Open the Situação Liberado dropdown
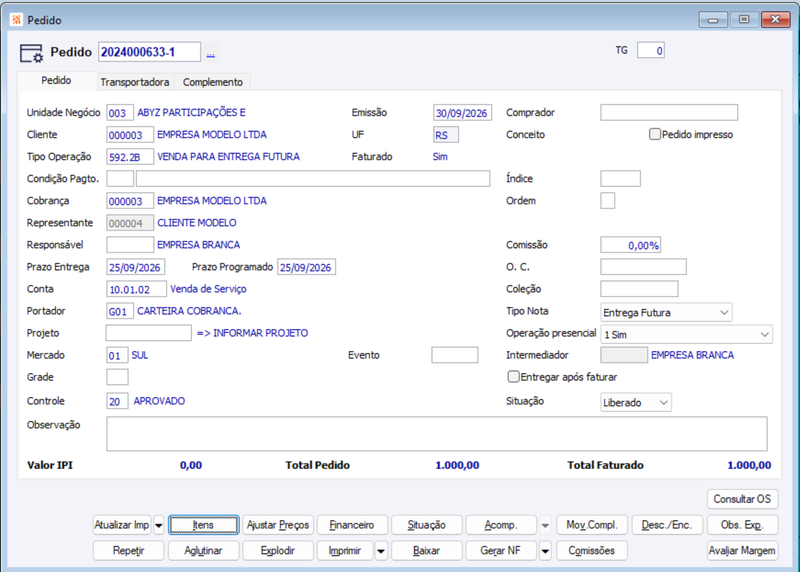 pyautogui.click(x=636, y=402)
